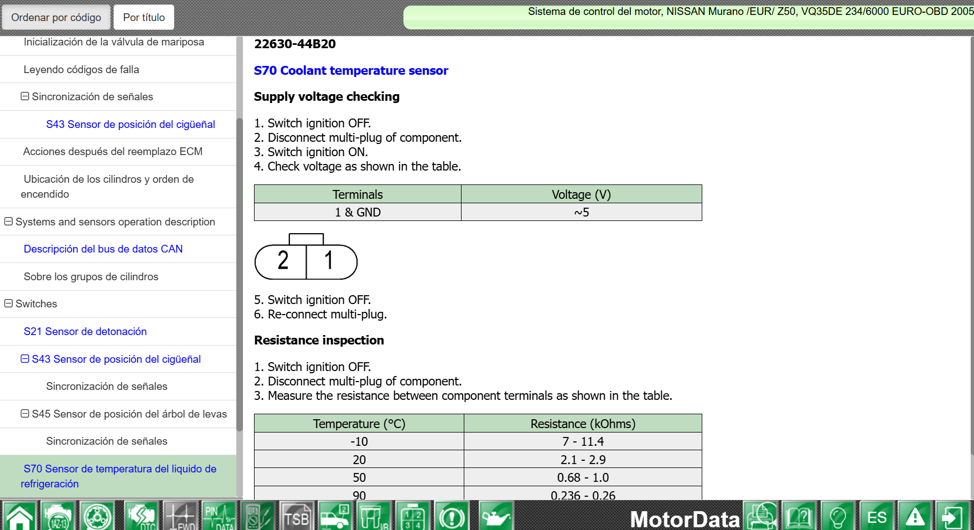Open the connector pinout 1-2-3-4 icon
Image resolution: width=974 pixels, height=530 pixels.
(x=413, y=516)
